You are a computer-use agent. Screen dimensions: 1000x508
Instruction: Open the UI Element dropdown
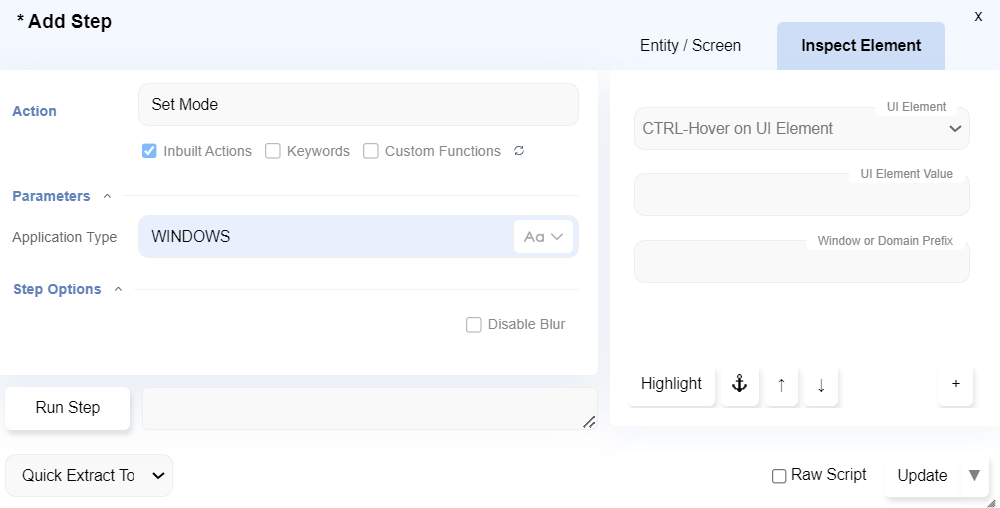click(x=801, y=128)
